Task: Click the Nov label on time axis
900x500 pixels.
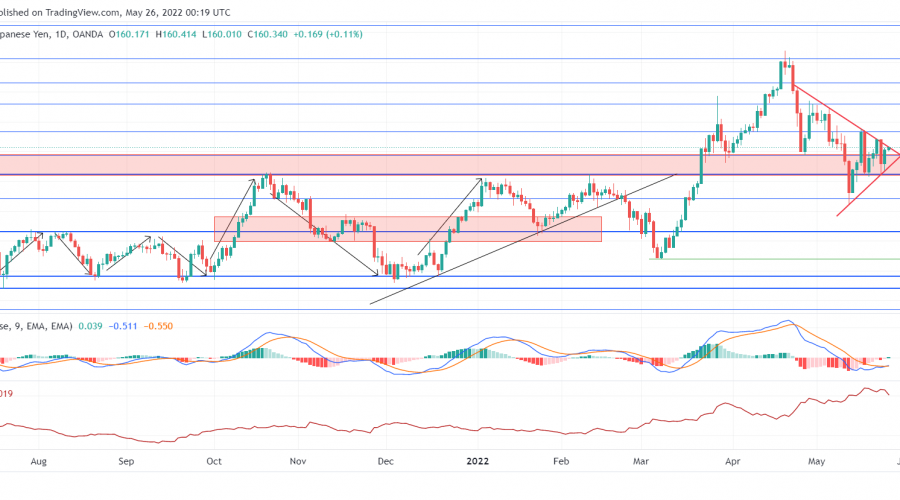Action: pyautogui.click(x=298, y=462)
